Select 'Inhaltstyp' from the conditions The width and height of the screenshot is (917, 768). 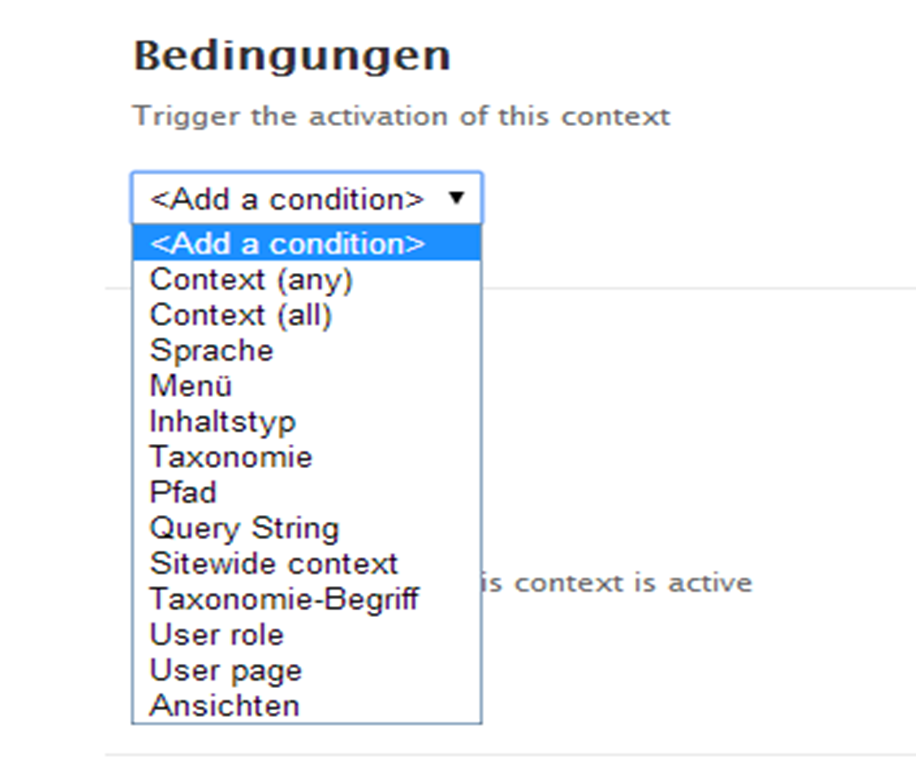(x=223, y=422)
